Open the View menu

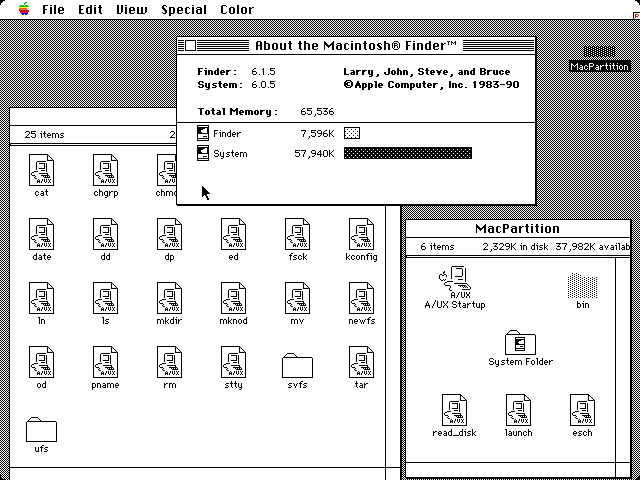pos(131,9)
